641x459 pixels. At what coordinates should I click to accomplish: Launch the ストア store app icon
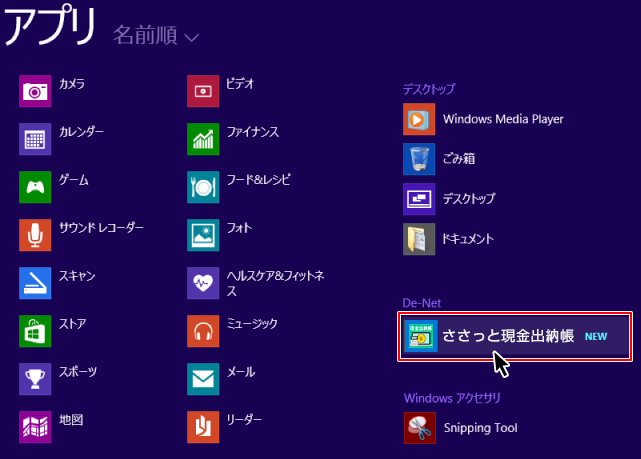point(35,331)
